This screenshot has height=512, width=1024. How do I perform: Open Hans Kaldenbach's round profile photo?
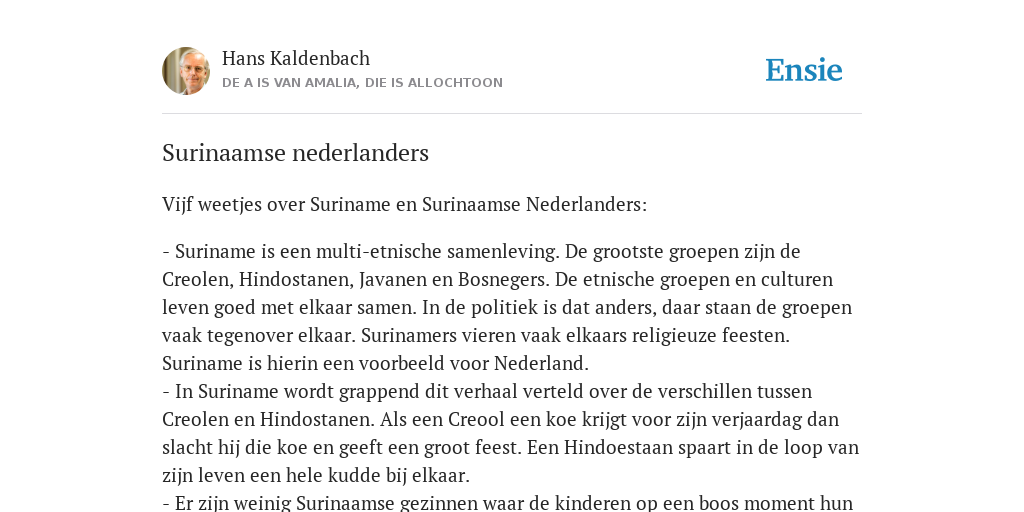(x=186, y=71)
